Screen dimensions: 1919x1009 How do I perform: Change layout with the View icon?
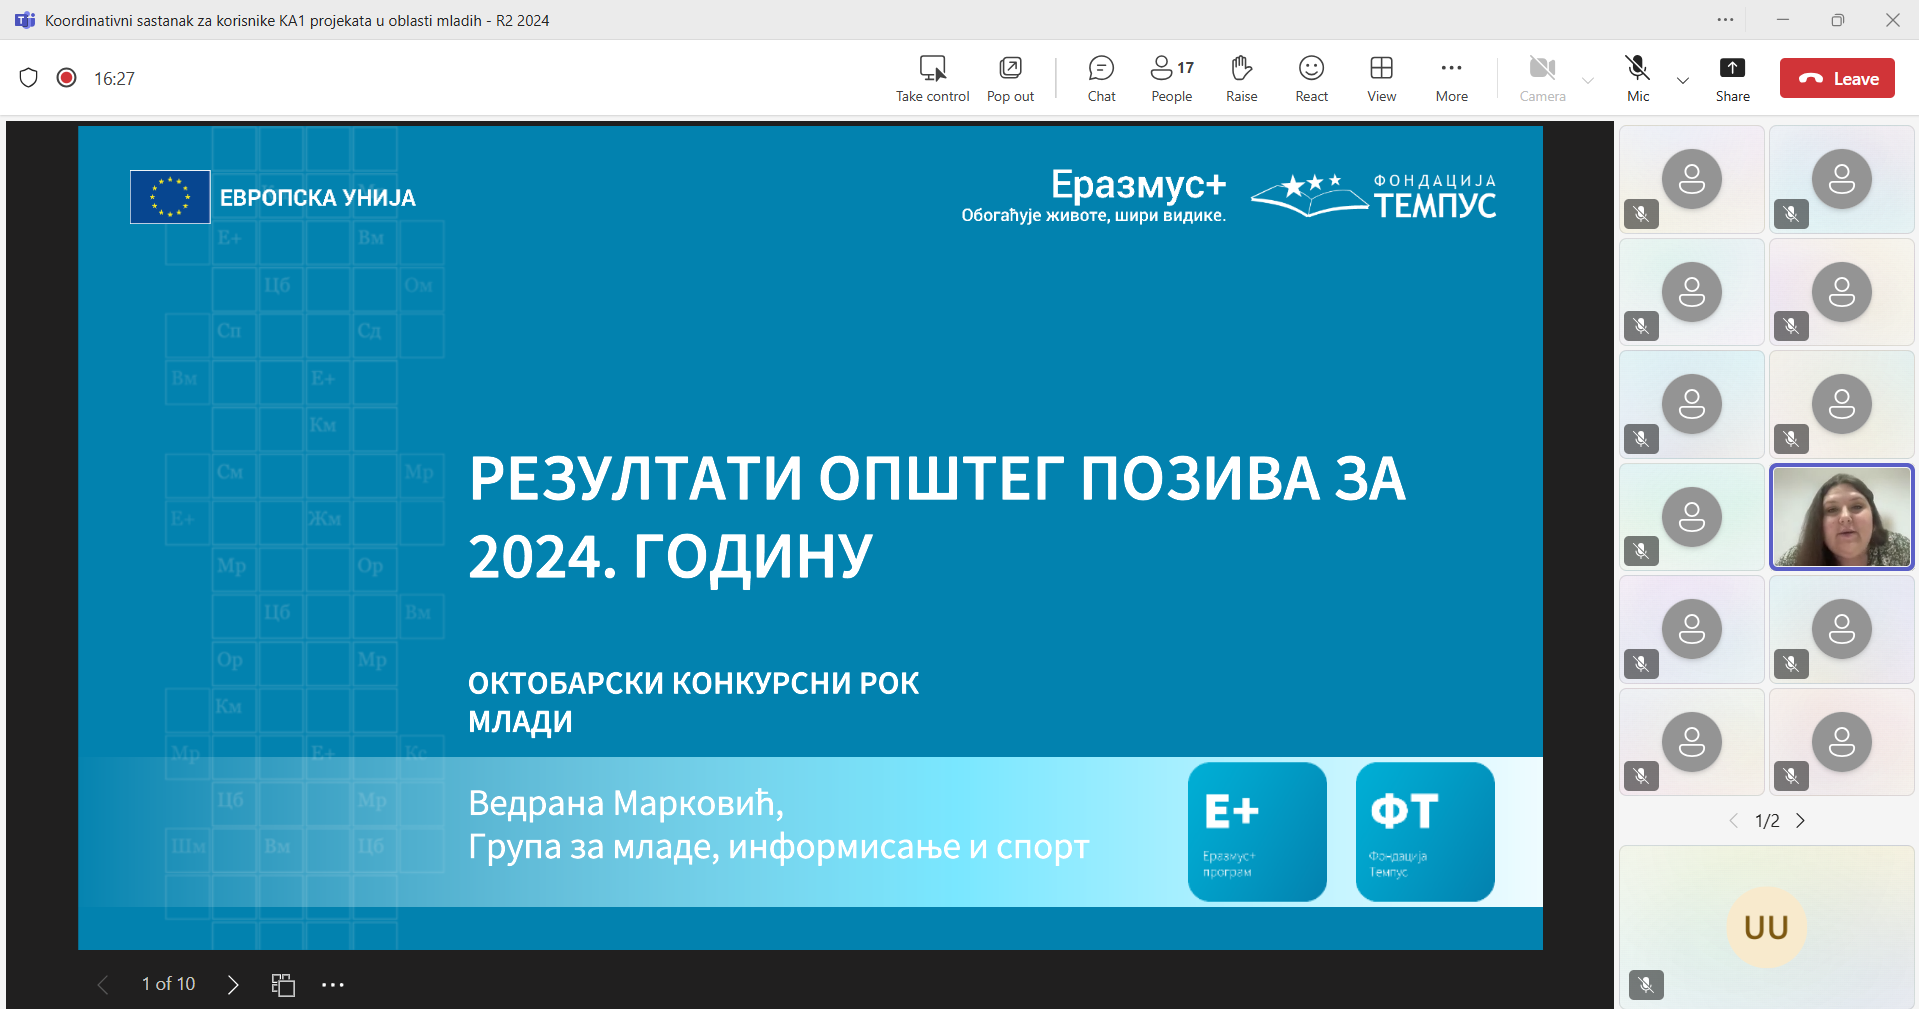(x=1380, y=77)
